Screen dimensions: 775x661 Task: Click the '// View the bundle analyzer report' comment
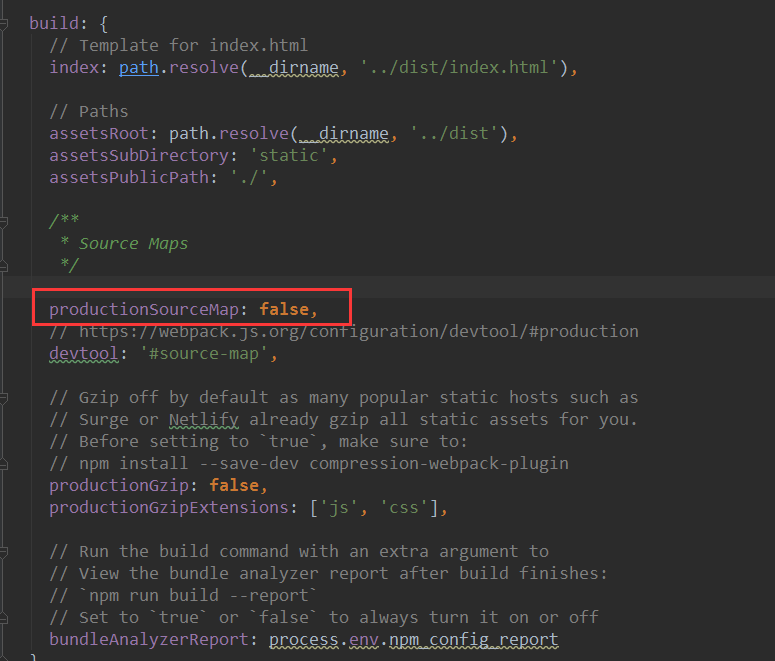click(x=329, y=573)
